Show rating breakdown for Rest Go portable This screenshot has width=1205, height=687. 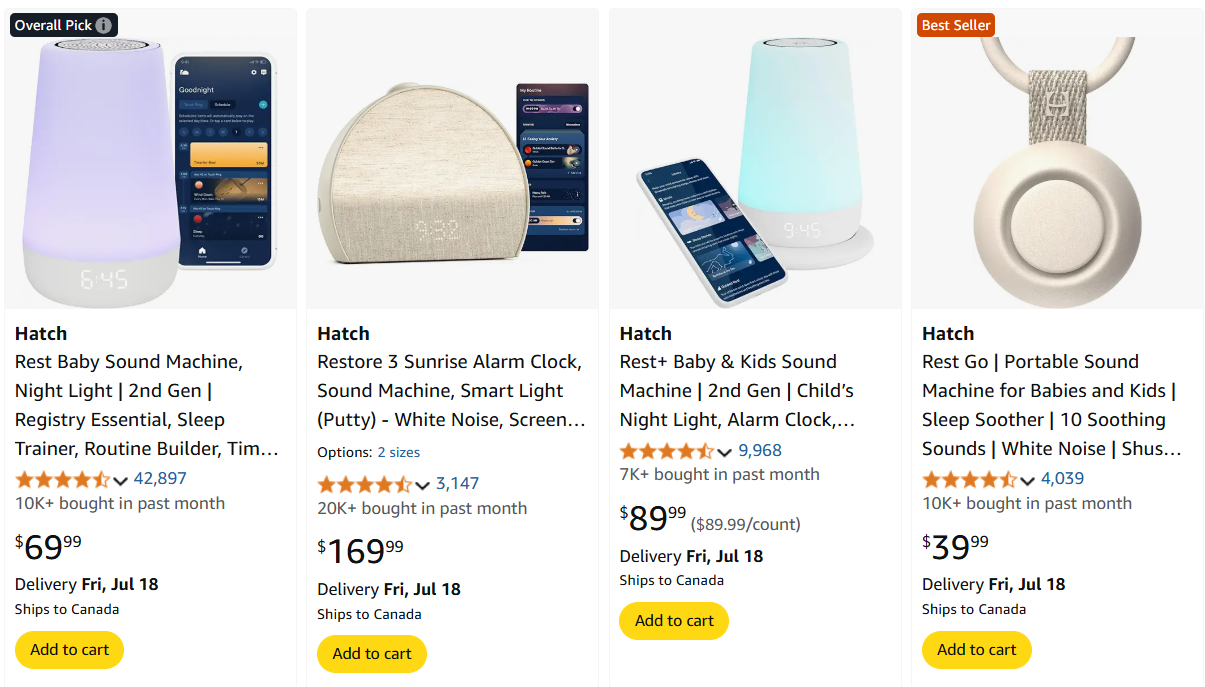[1027, 480]
